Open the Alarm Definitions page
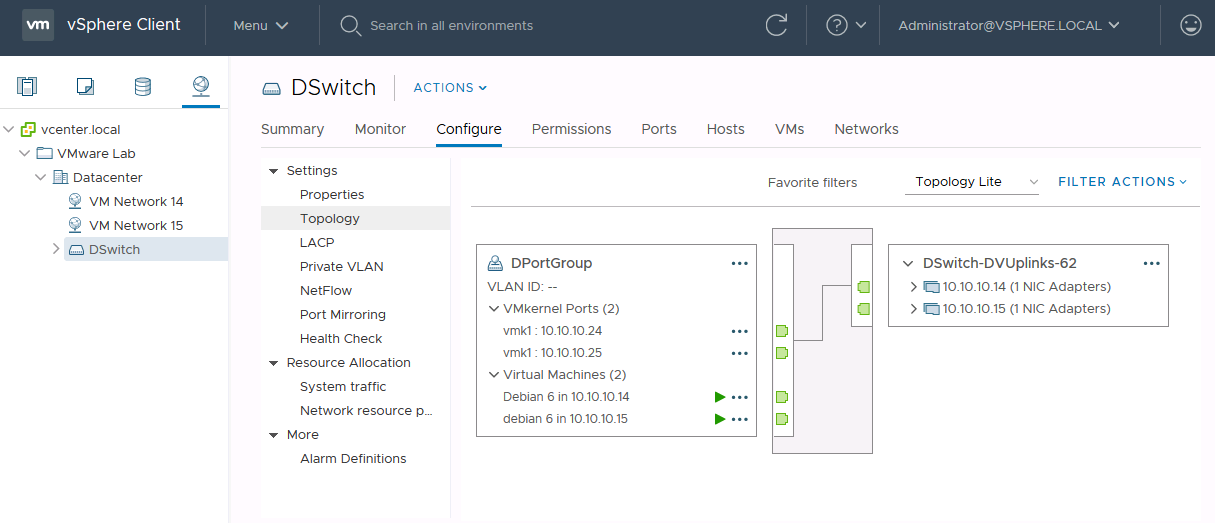Viewport: 1215px width, 523px height. [355, 459]
